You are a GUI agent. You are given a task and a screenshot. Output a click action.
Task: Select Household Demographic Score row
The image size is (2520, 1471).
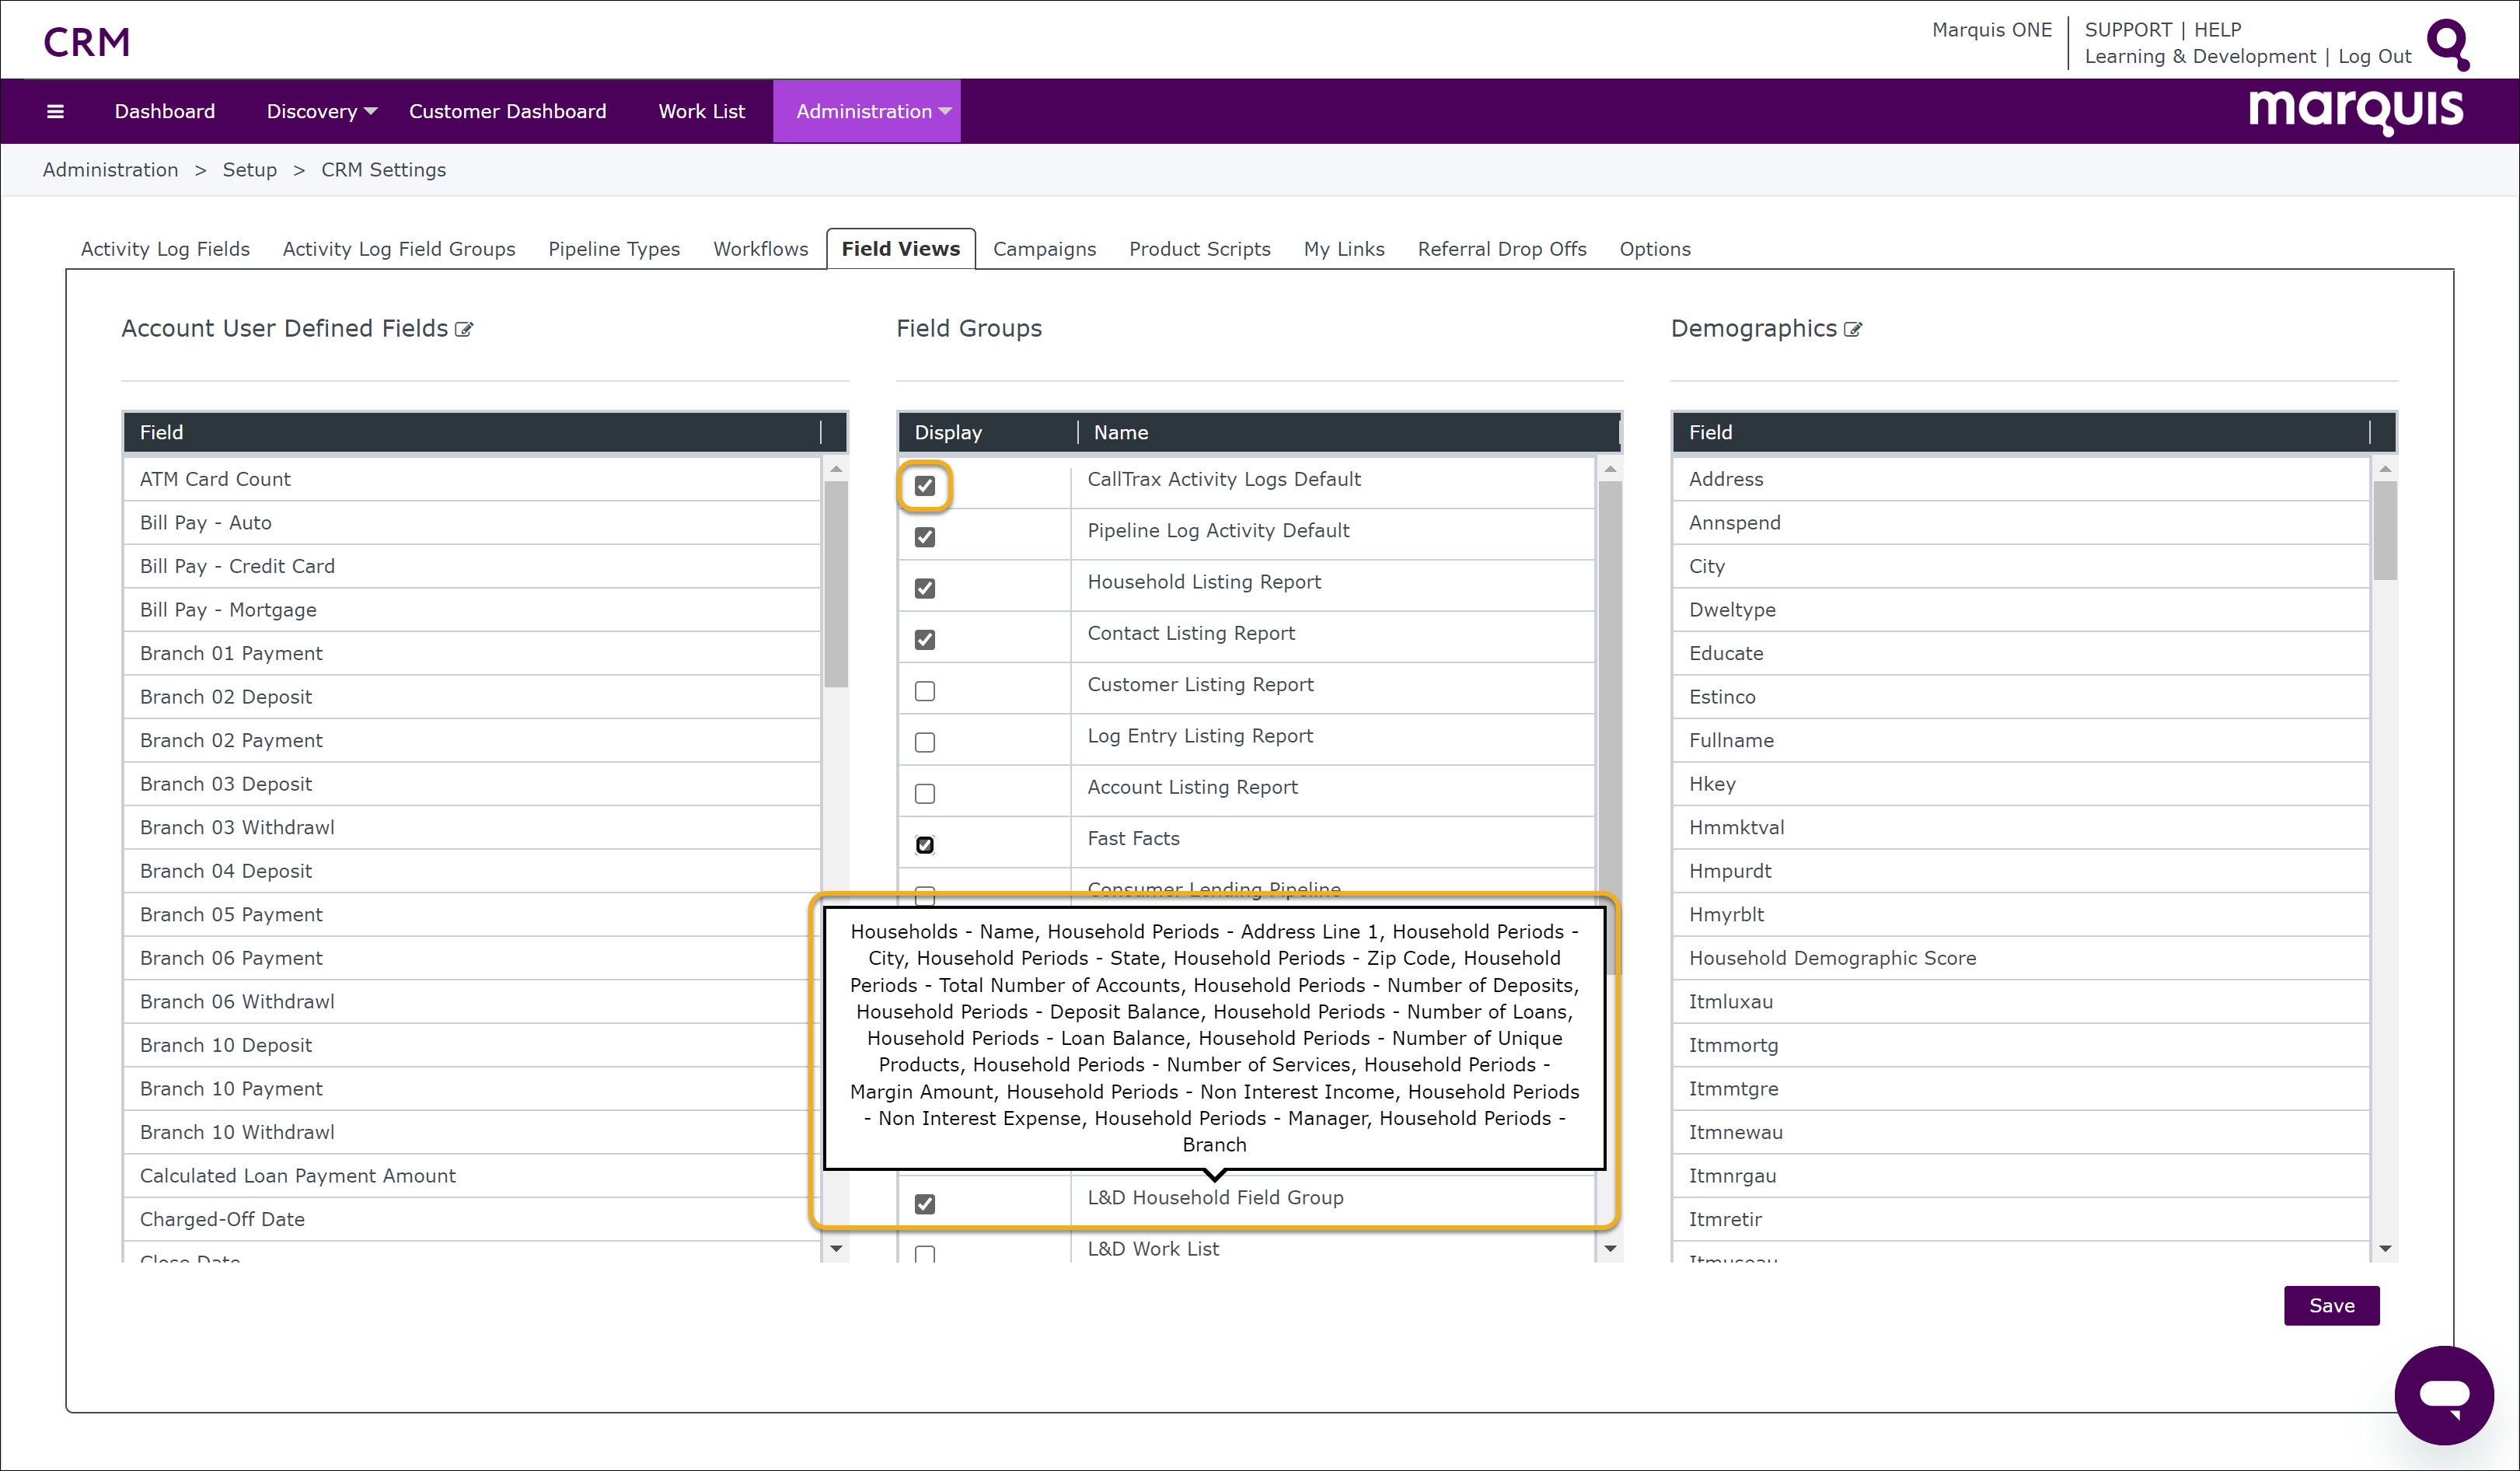(2021, 958)
